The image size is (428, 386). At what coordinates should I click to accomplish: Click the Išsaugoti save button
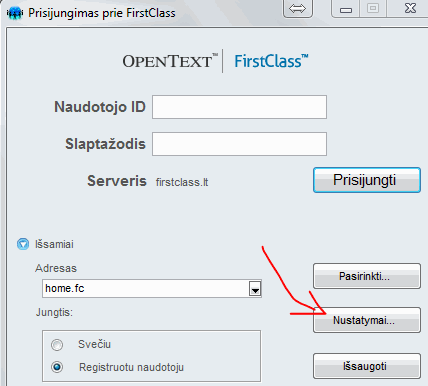367,366
